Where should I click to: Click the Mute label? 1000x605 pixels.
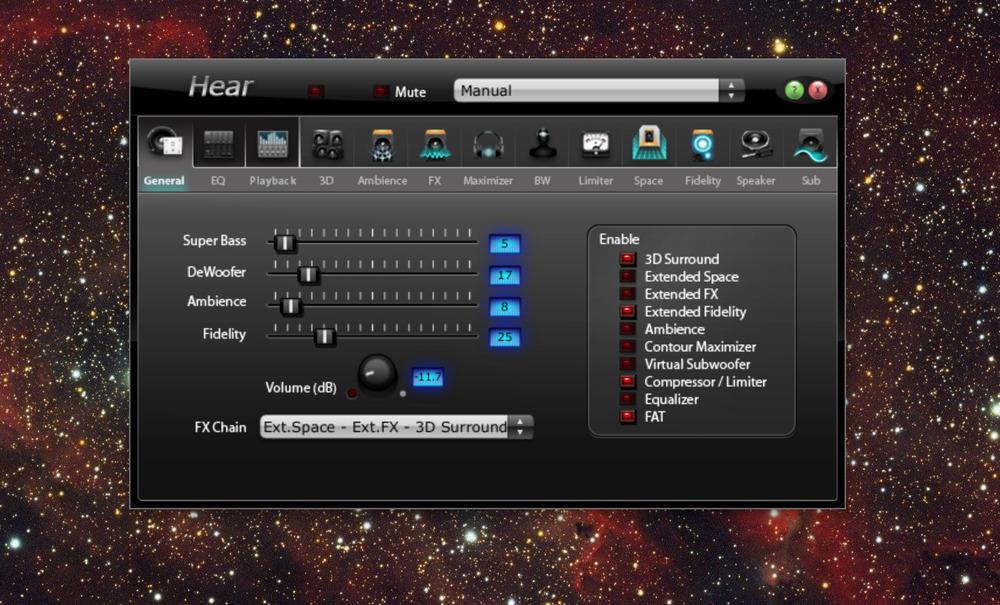(x=410, y=92)
